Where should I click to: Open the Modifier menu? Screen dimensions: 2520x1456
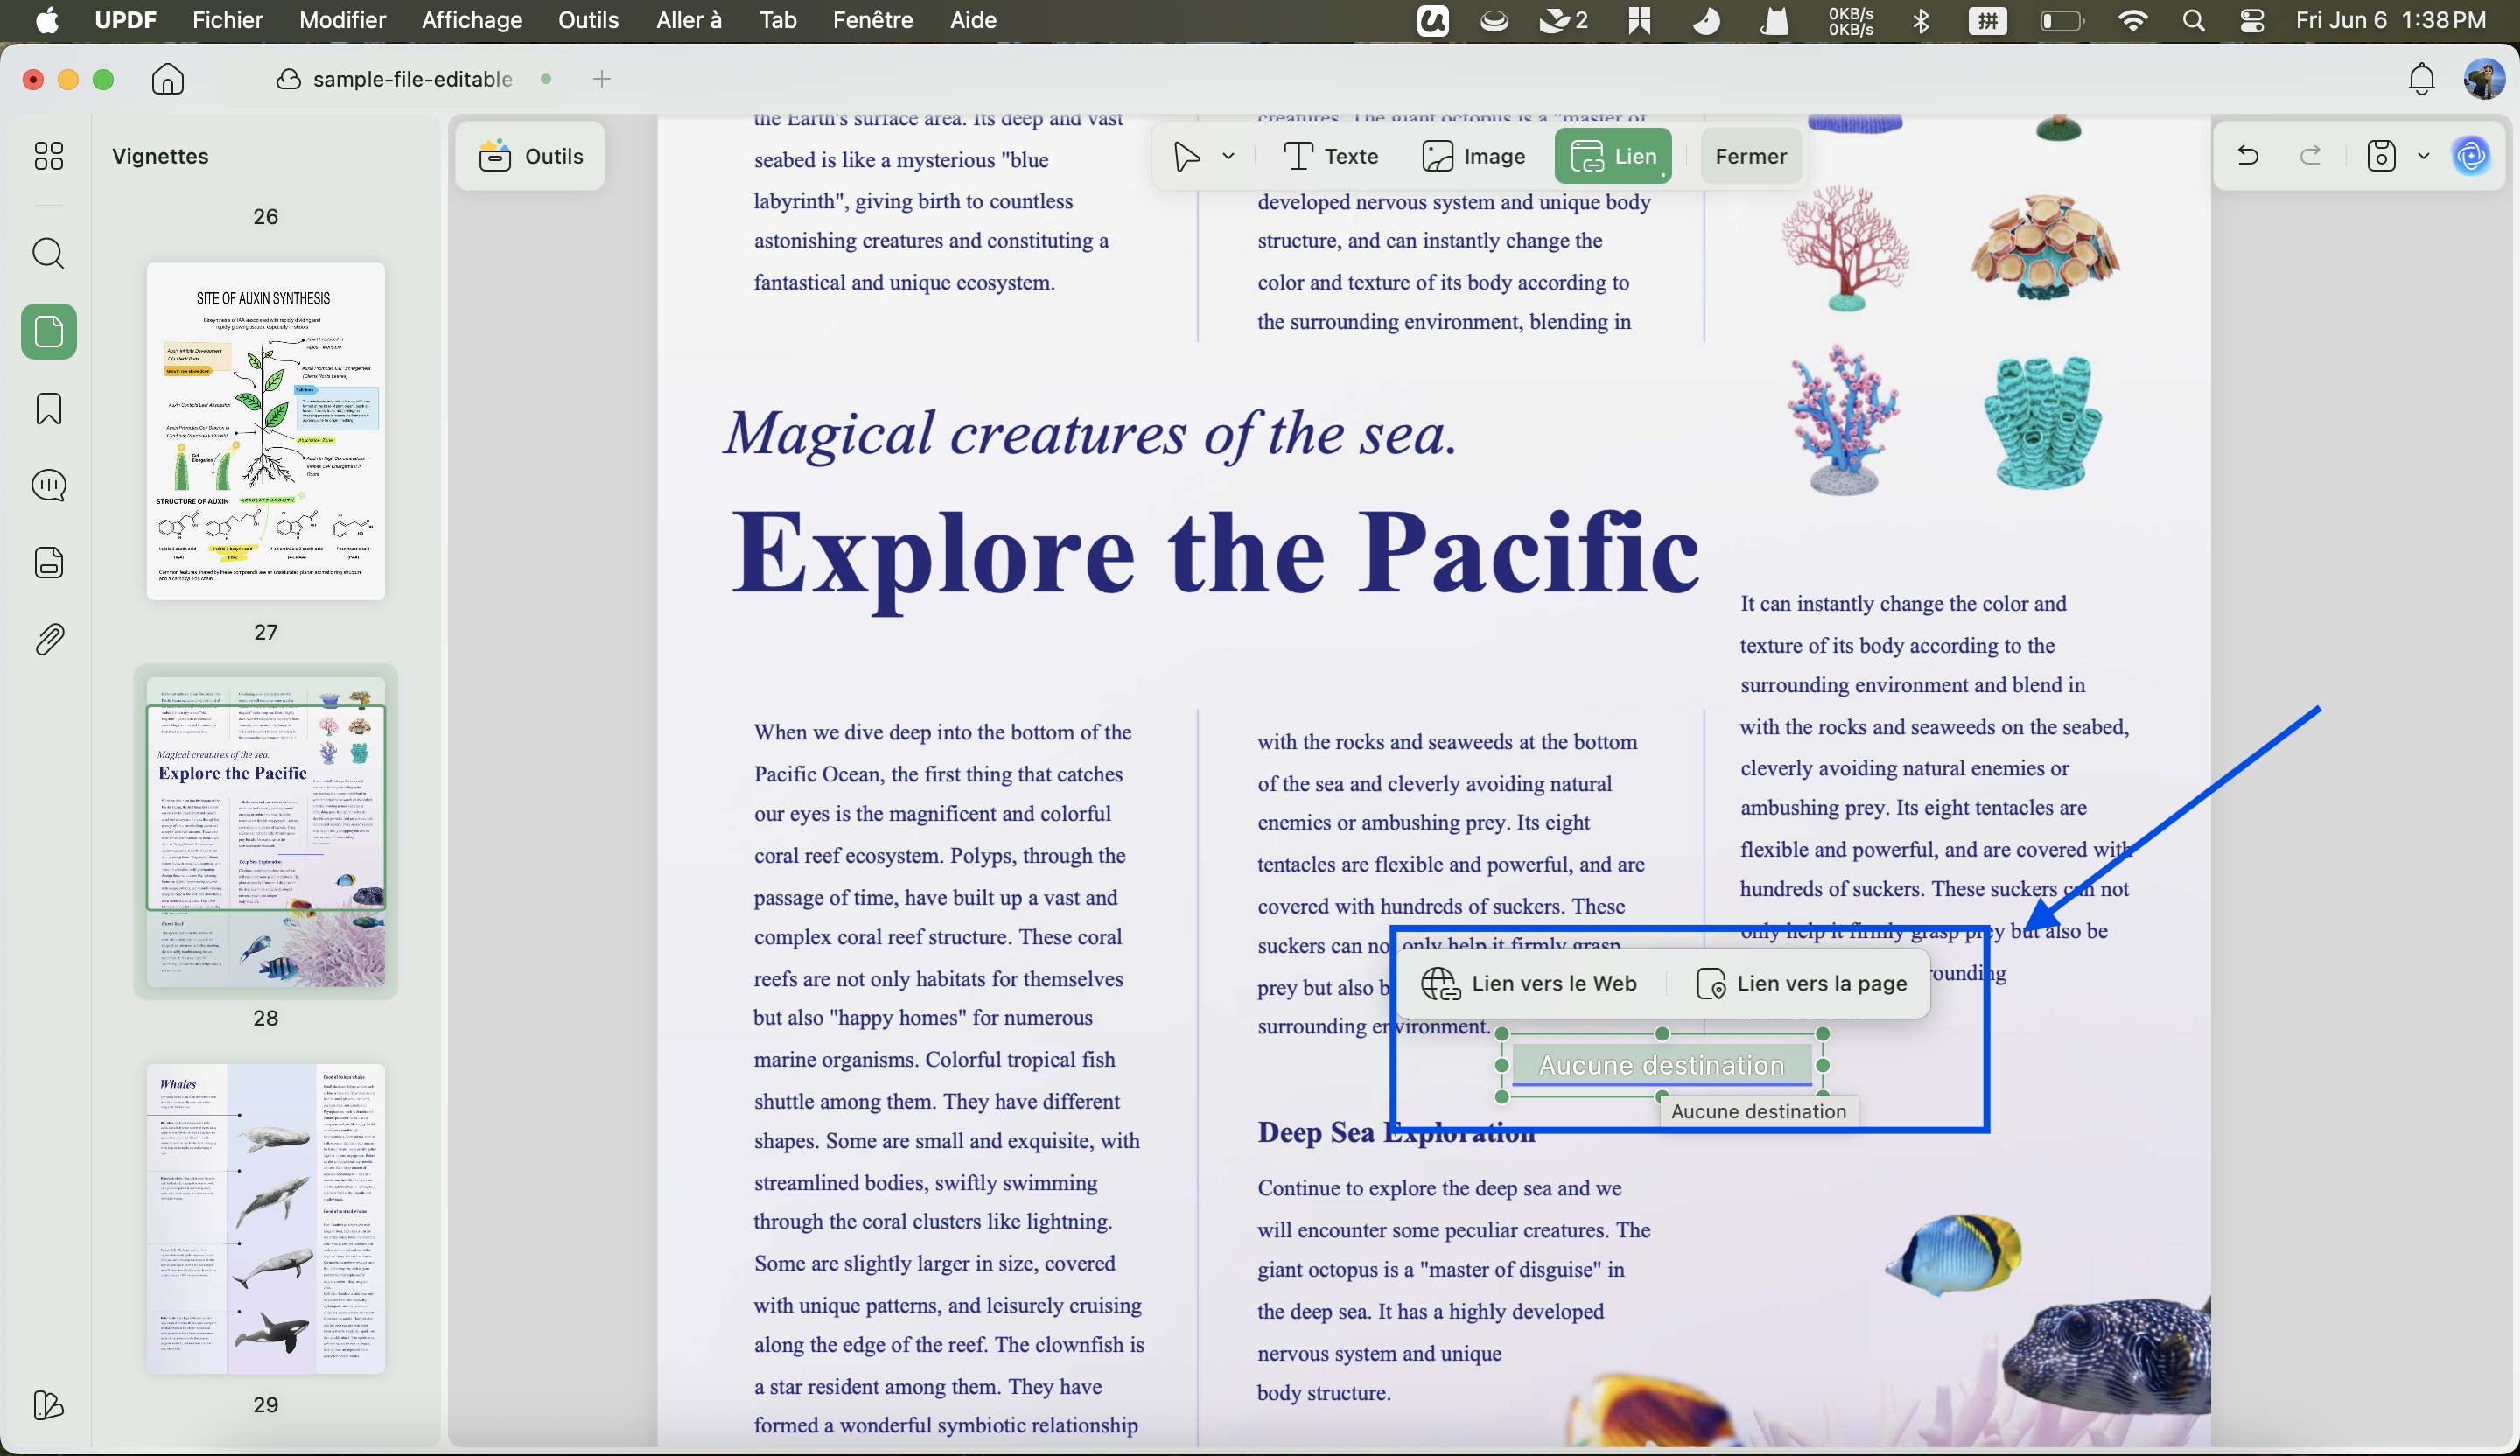click(342, 20)
